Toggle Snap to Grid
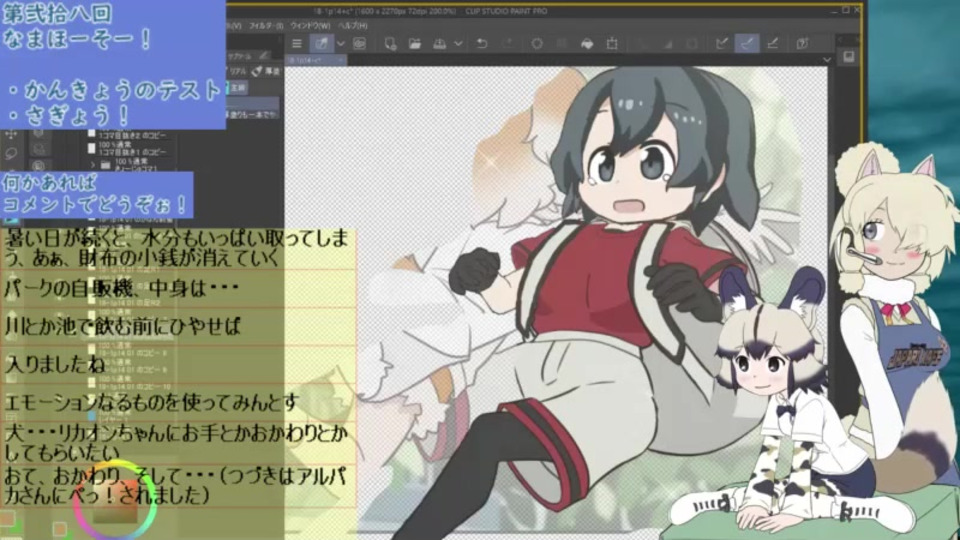The image size is (960, 540). [773, 43]
